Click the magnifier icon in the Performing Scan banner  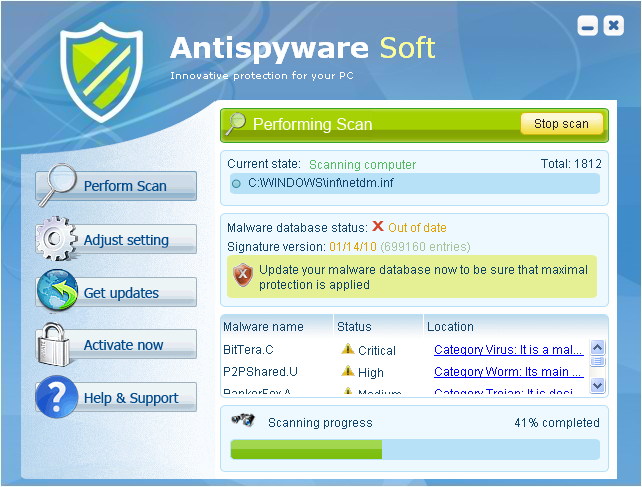tap(236, 123)
